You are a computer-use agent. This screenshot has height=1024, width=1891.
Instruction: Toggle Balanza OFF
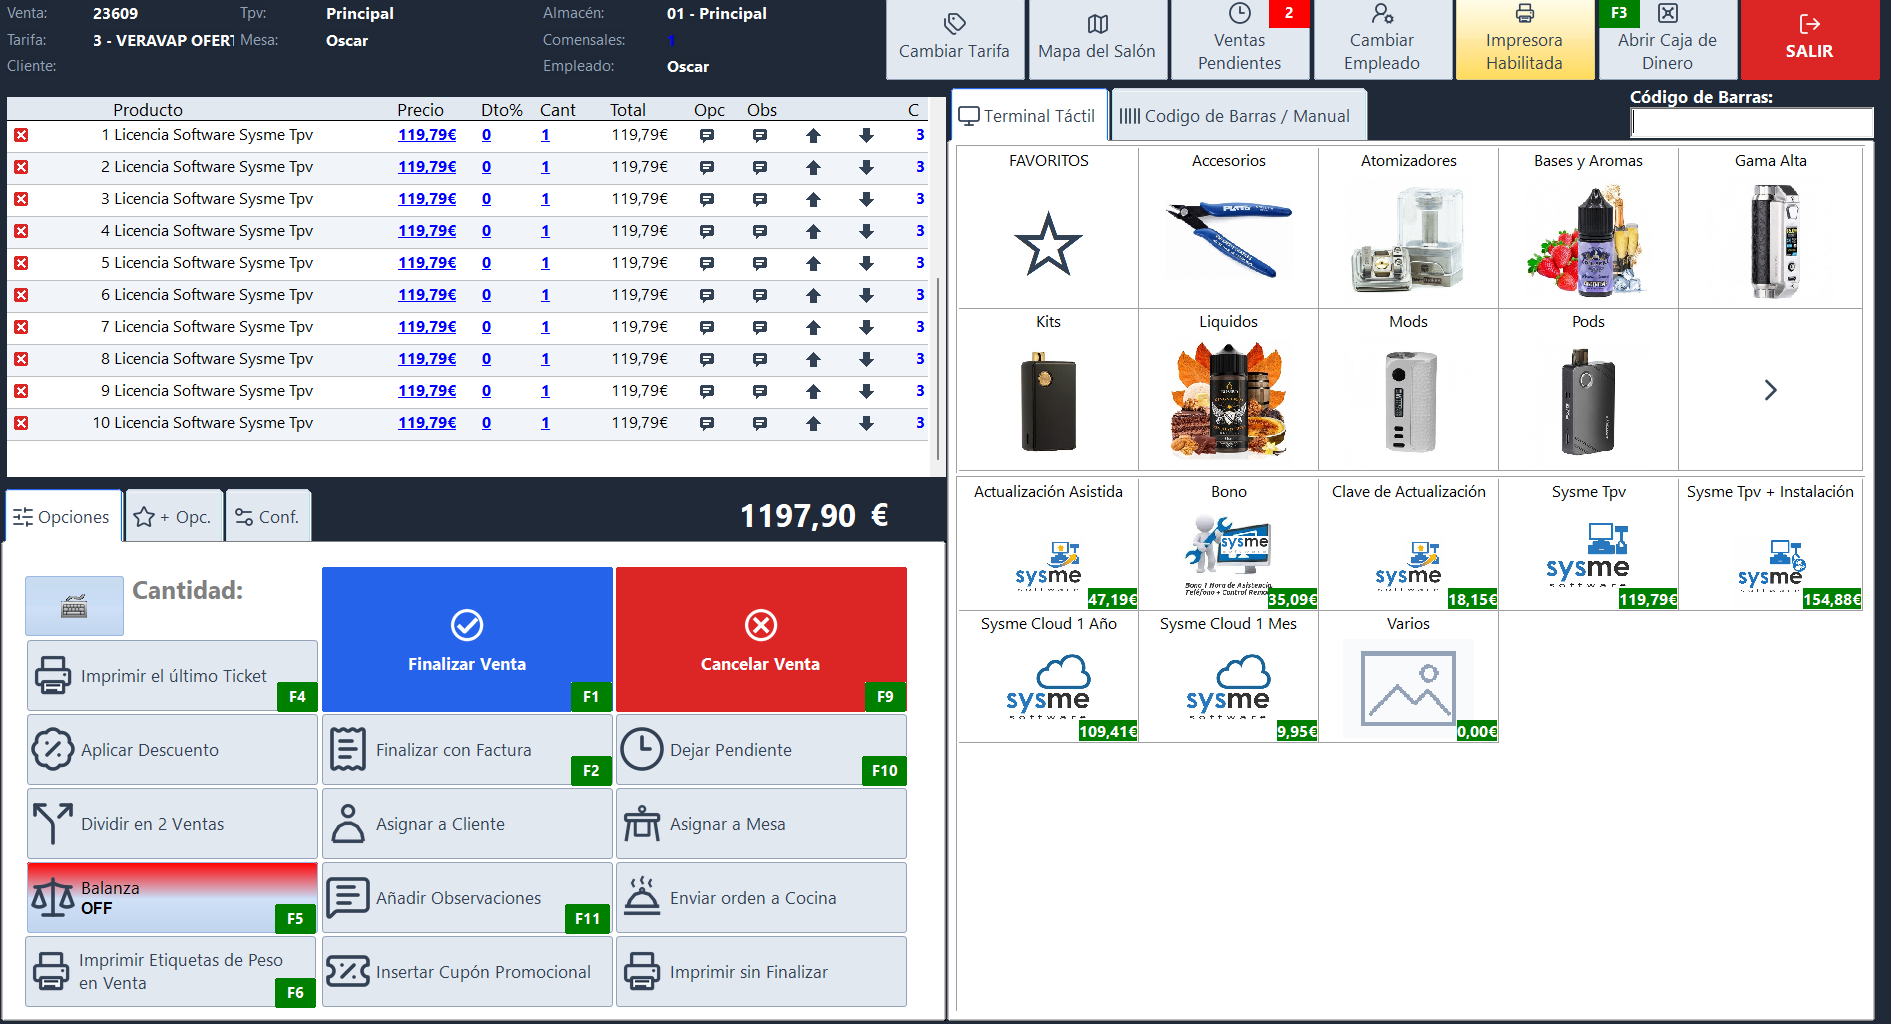[x=172, y=898]
